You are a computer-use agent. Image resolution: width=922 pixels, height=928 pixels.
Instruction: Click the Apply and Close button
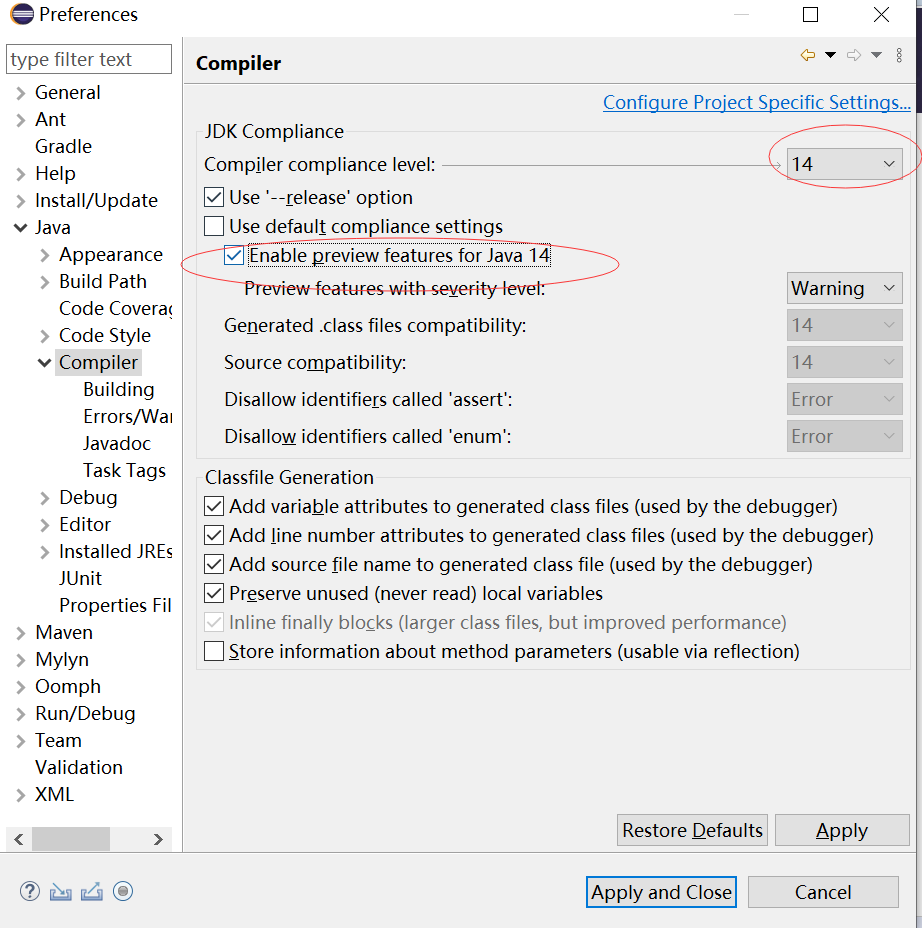click(x=661, y=892)
